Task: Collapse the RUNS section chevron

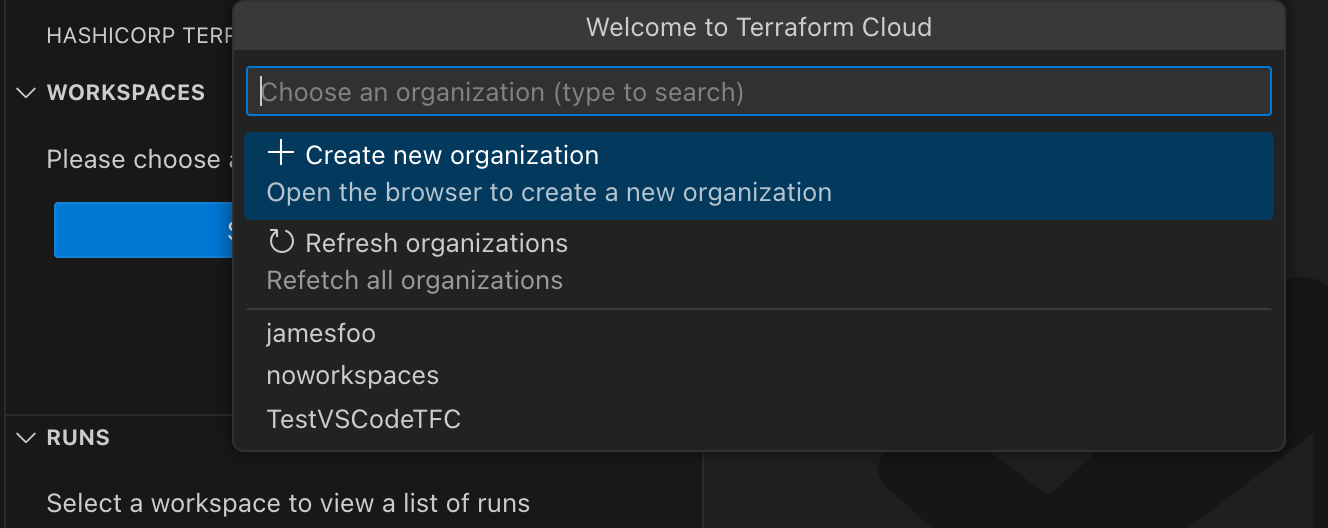Action: (x=26, y=438)
